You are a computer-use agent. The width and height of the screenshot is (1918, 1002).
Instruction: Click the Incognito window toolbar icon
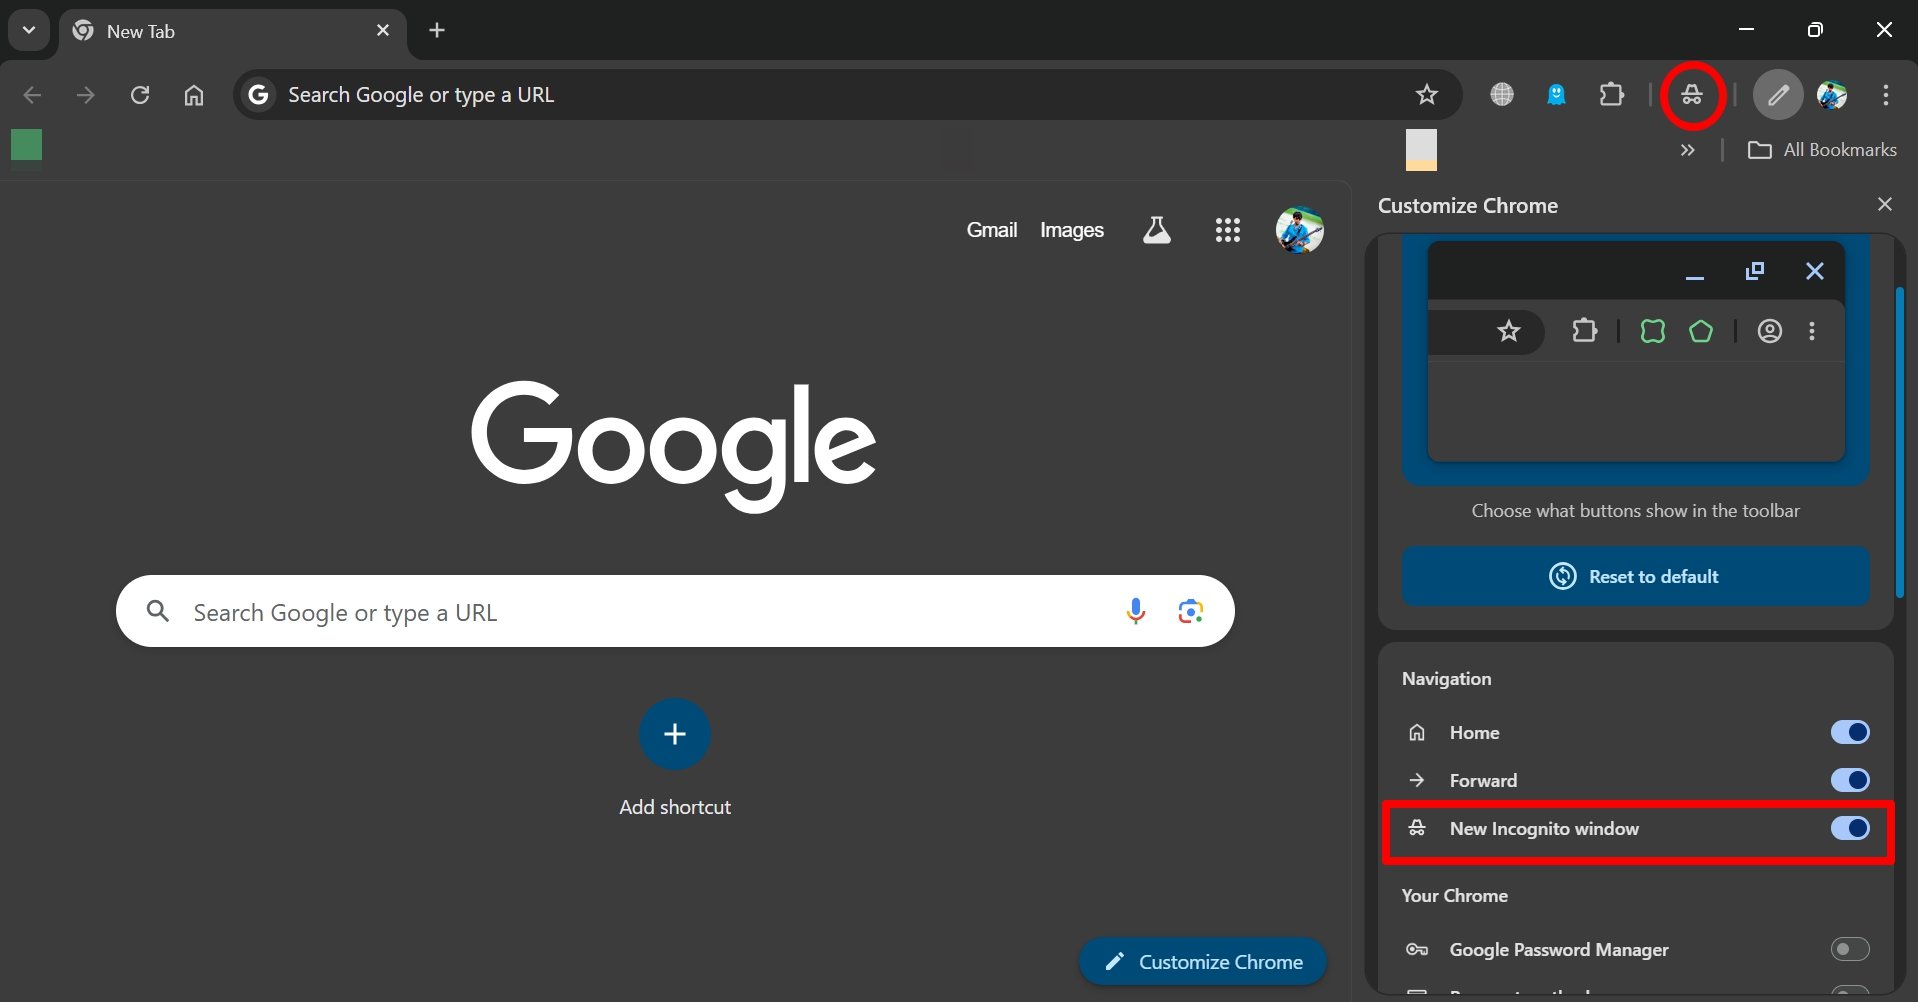click(1692, 95)
